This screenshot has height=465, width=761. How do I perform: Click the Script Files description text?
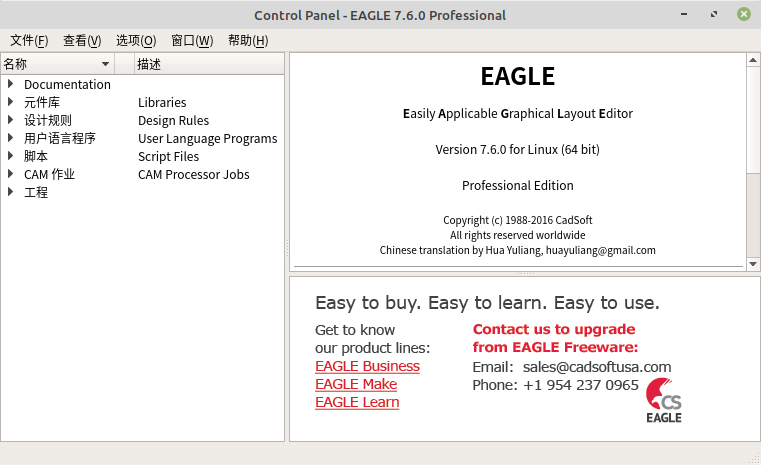168,156
